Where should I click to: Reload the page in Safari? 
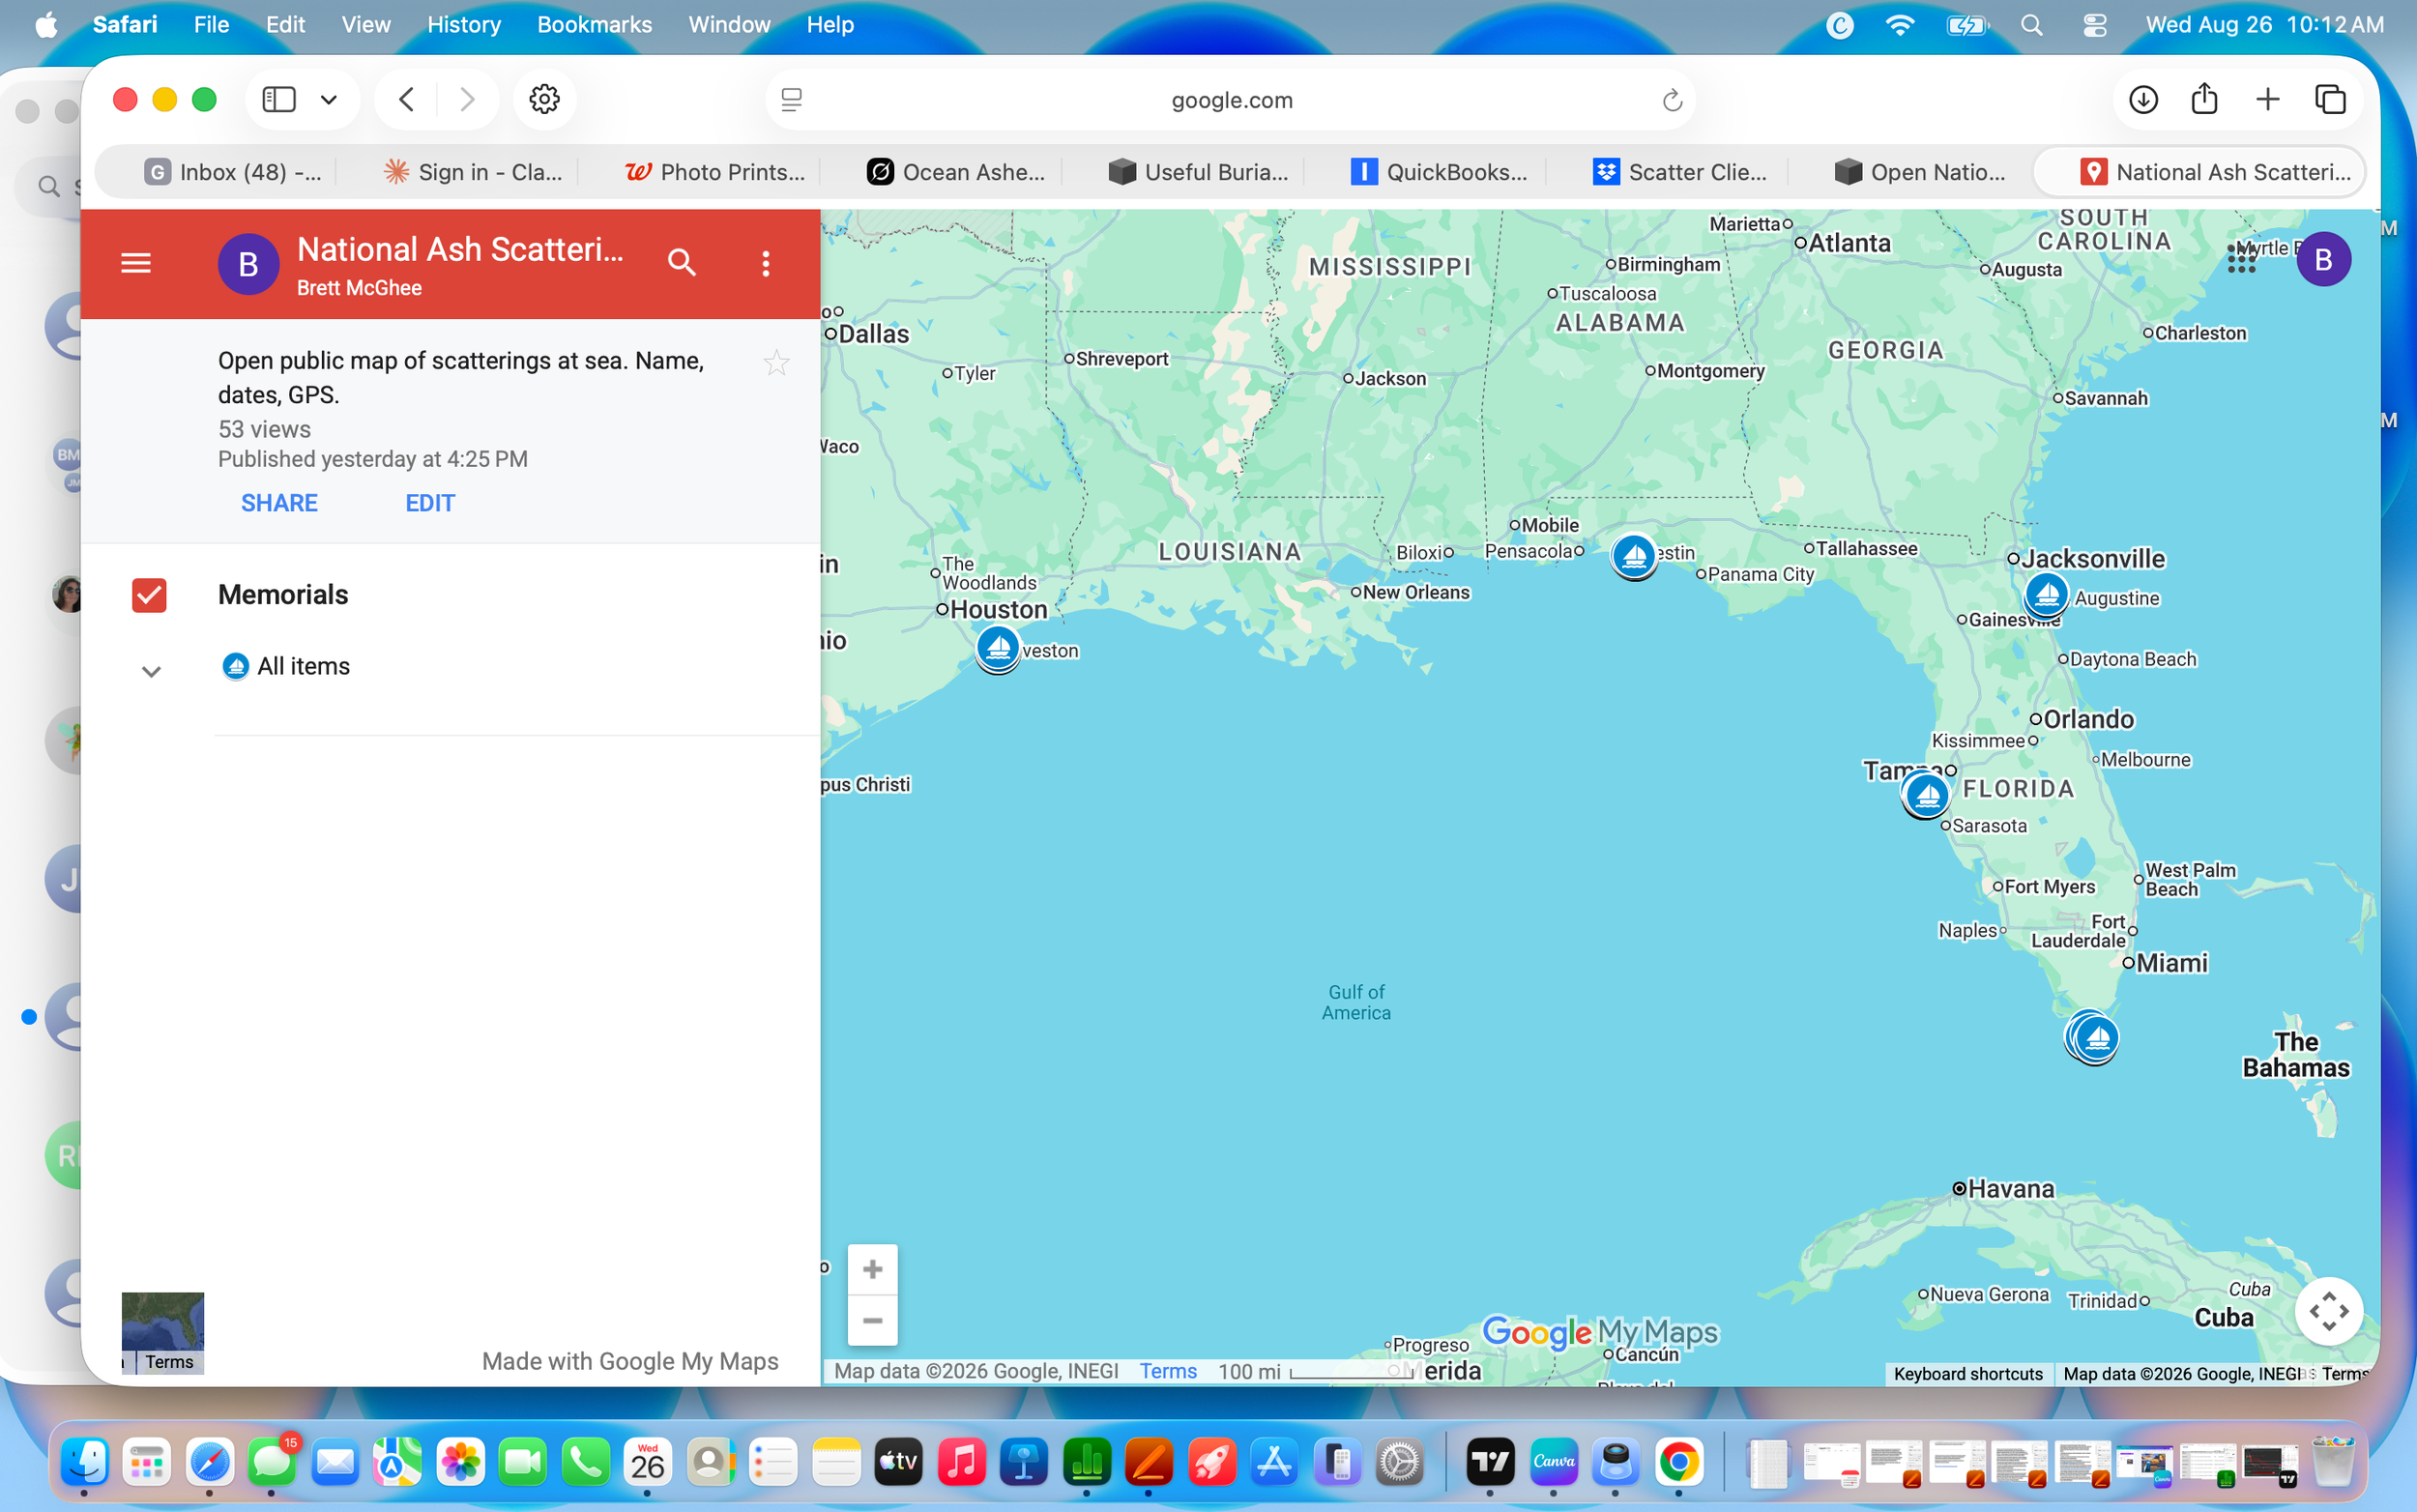pos(1672,100)
